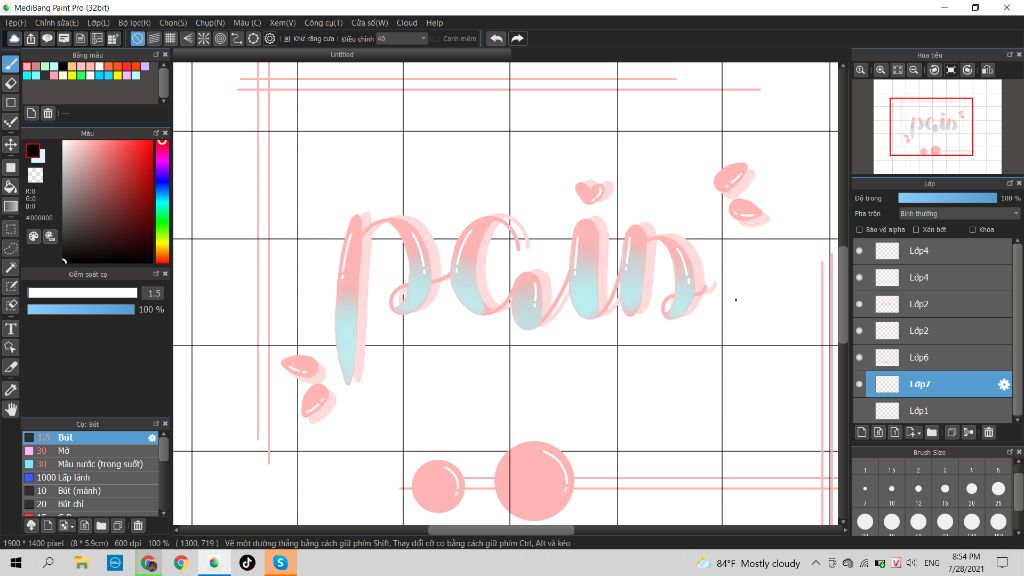Click the layer Độ trong opacity slider
The image size is (1024, 576).
948,198
